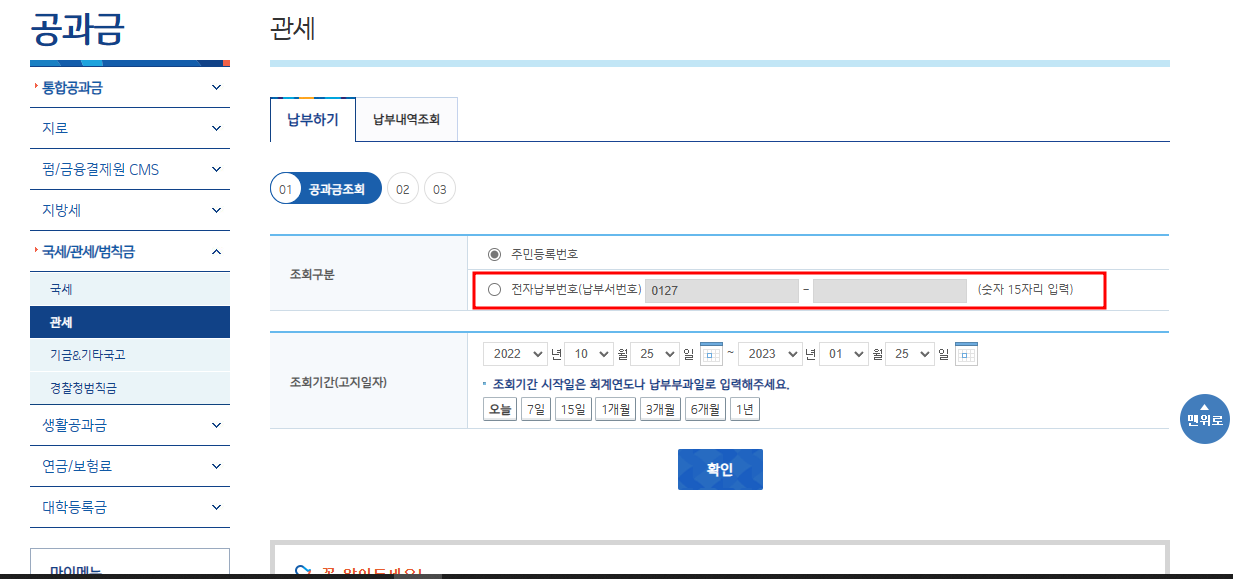This screenshot has width=1233, height=579.
Task: Open the end date calendar picker icon
Action: pyautogui.click(x=966, y=354)
